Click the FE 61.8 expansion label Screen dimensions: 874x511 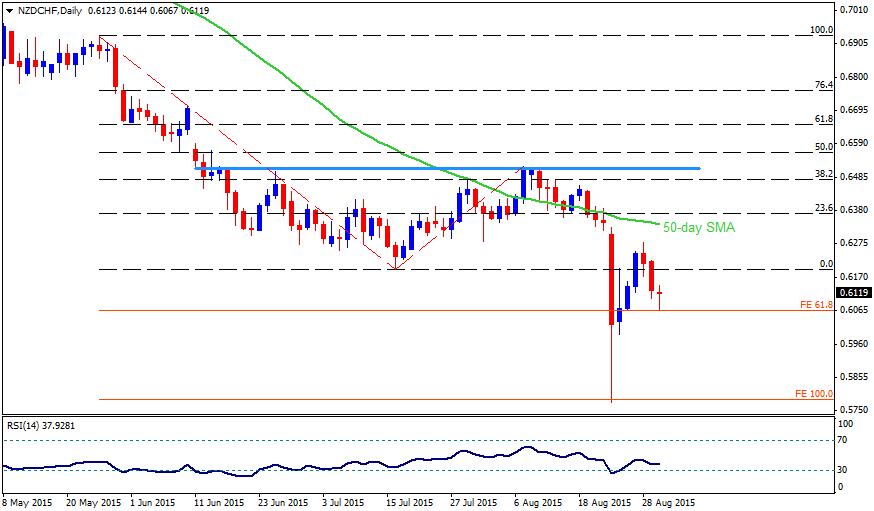[816, 304]
